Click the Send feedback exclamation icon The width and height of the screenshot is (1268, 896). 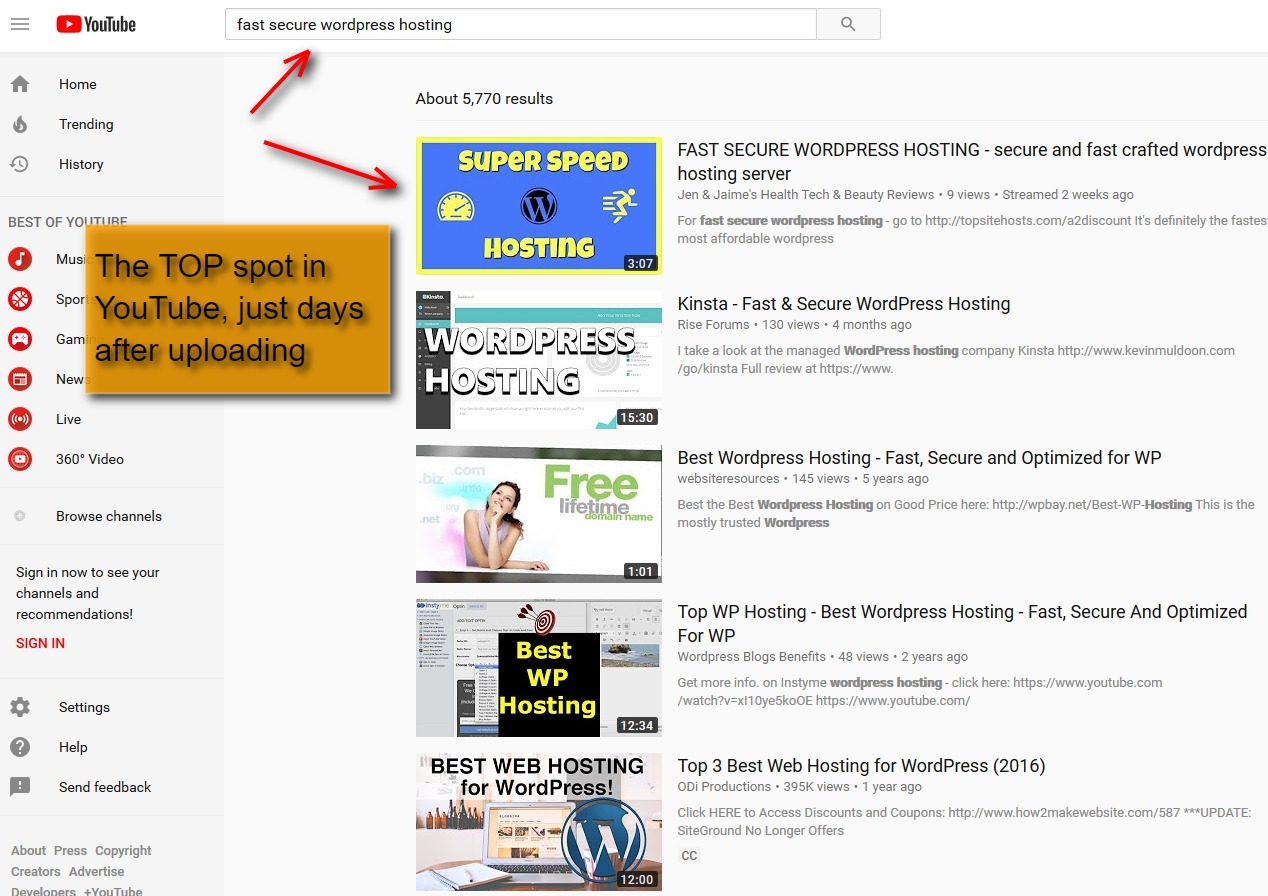pyautogui.click(x=20, y=787)
